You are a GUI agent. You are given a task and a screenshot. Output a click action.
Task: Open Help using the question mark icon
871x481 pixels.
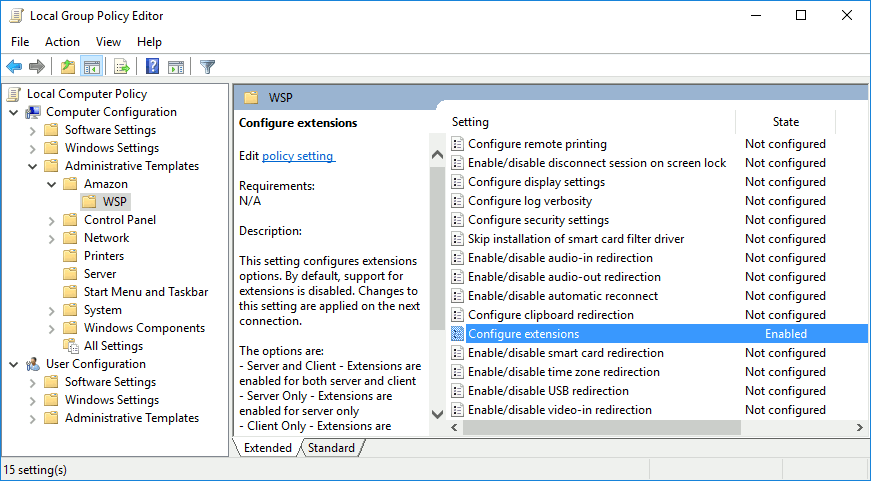pos(152,67)
